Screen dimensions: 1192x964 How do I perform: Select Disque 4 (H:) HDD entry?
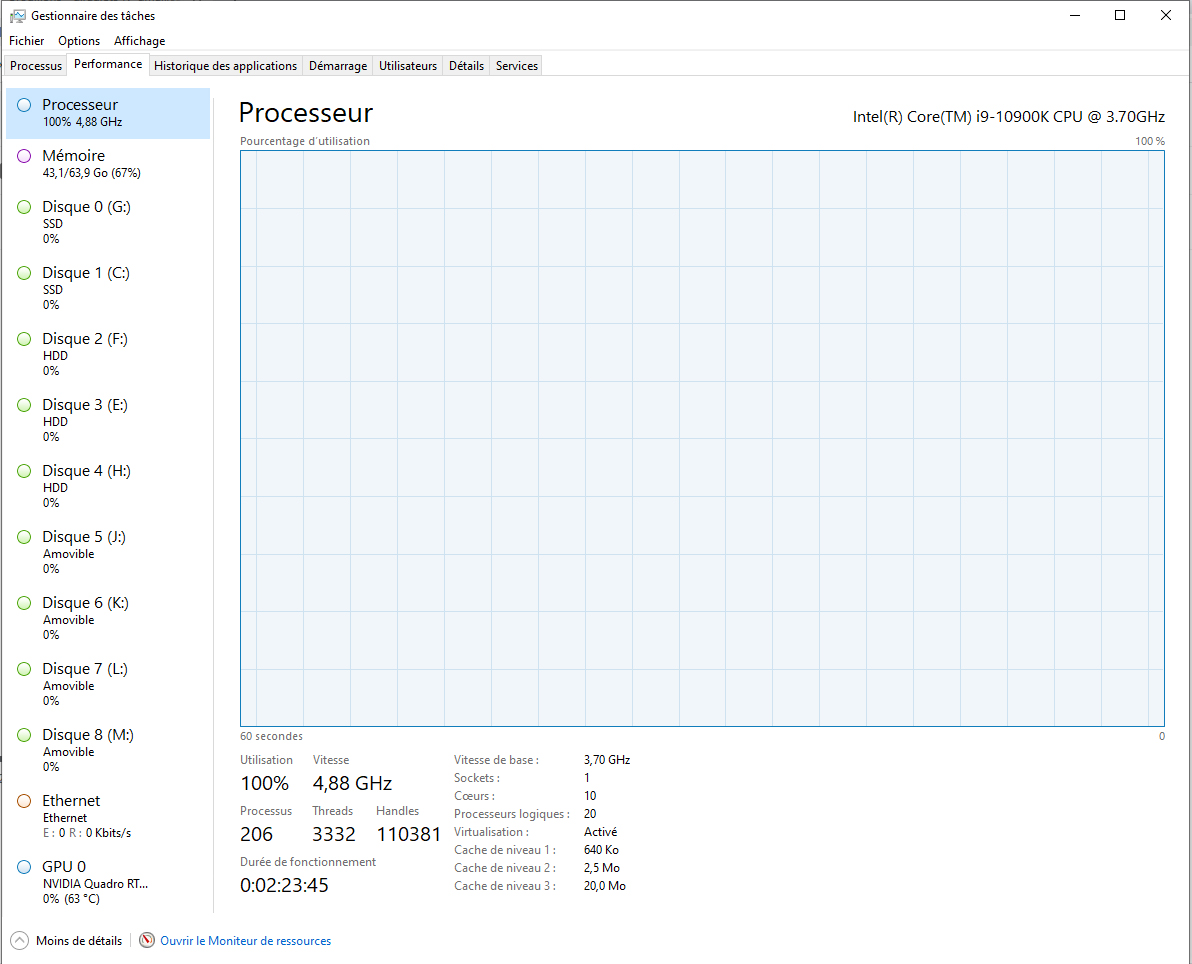[86, 485]
